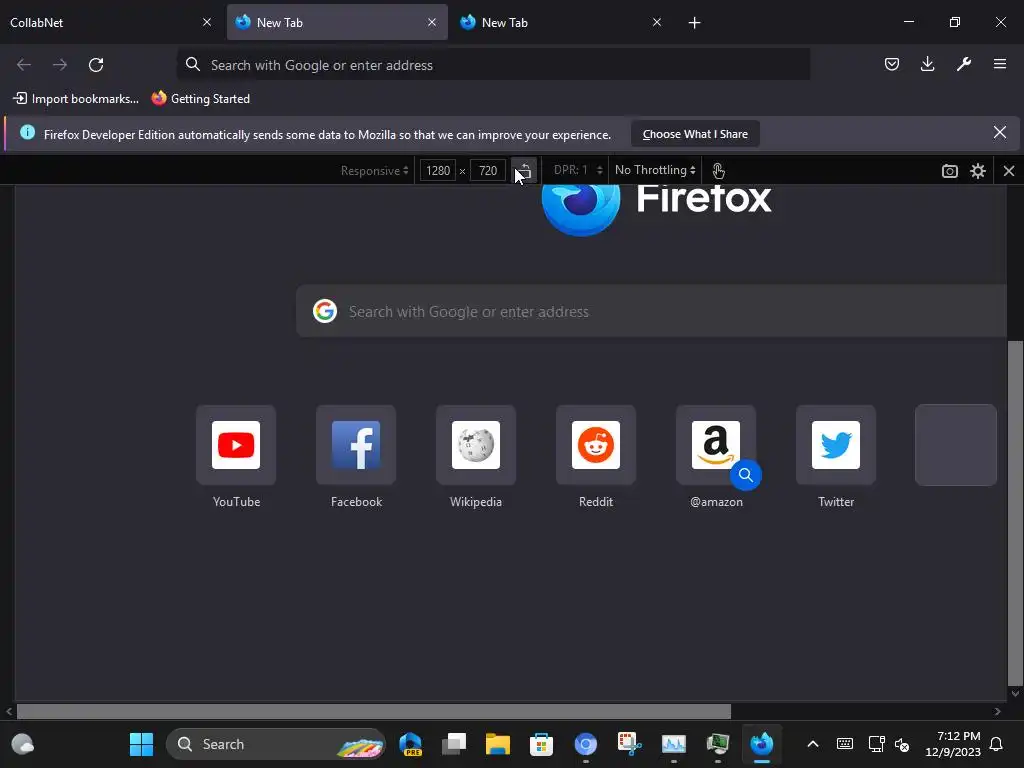Screen dimensions: 1024x768
Task: Click scroll left arrow on horizontal scrollbar
Action: pos(8,711)
